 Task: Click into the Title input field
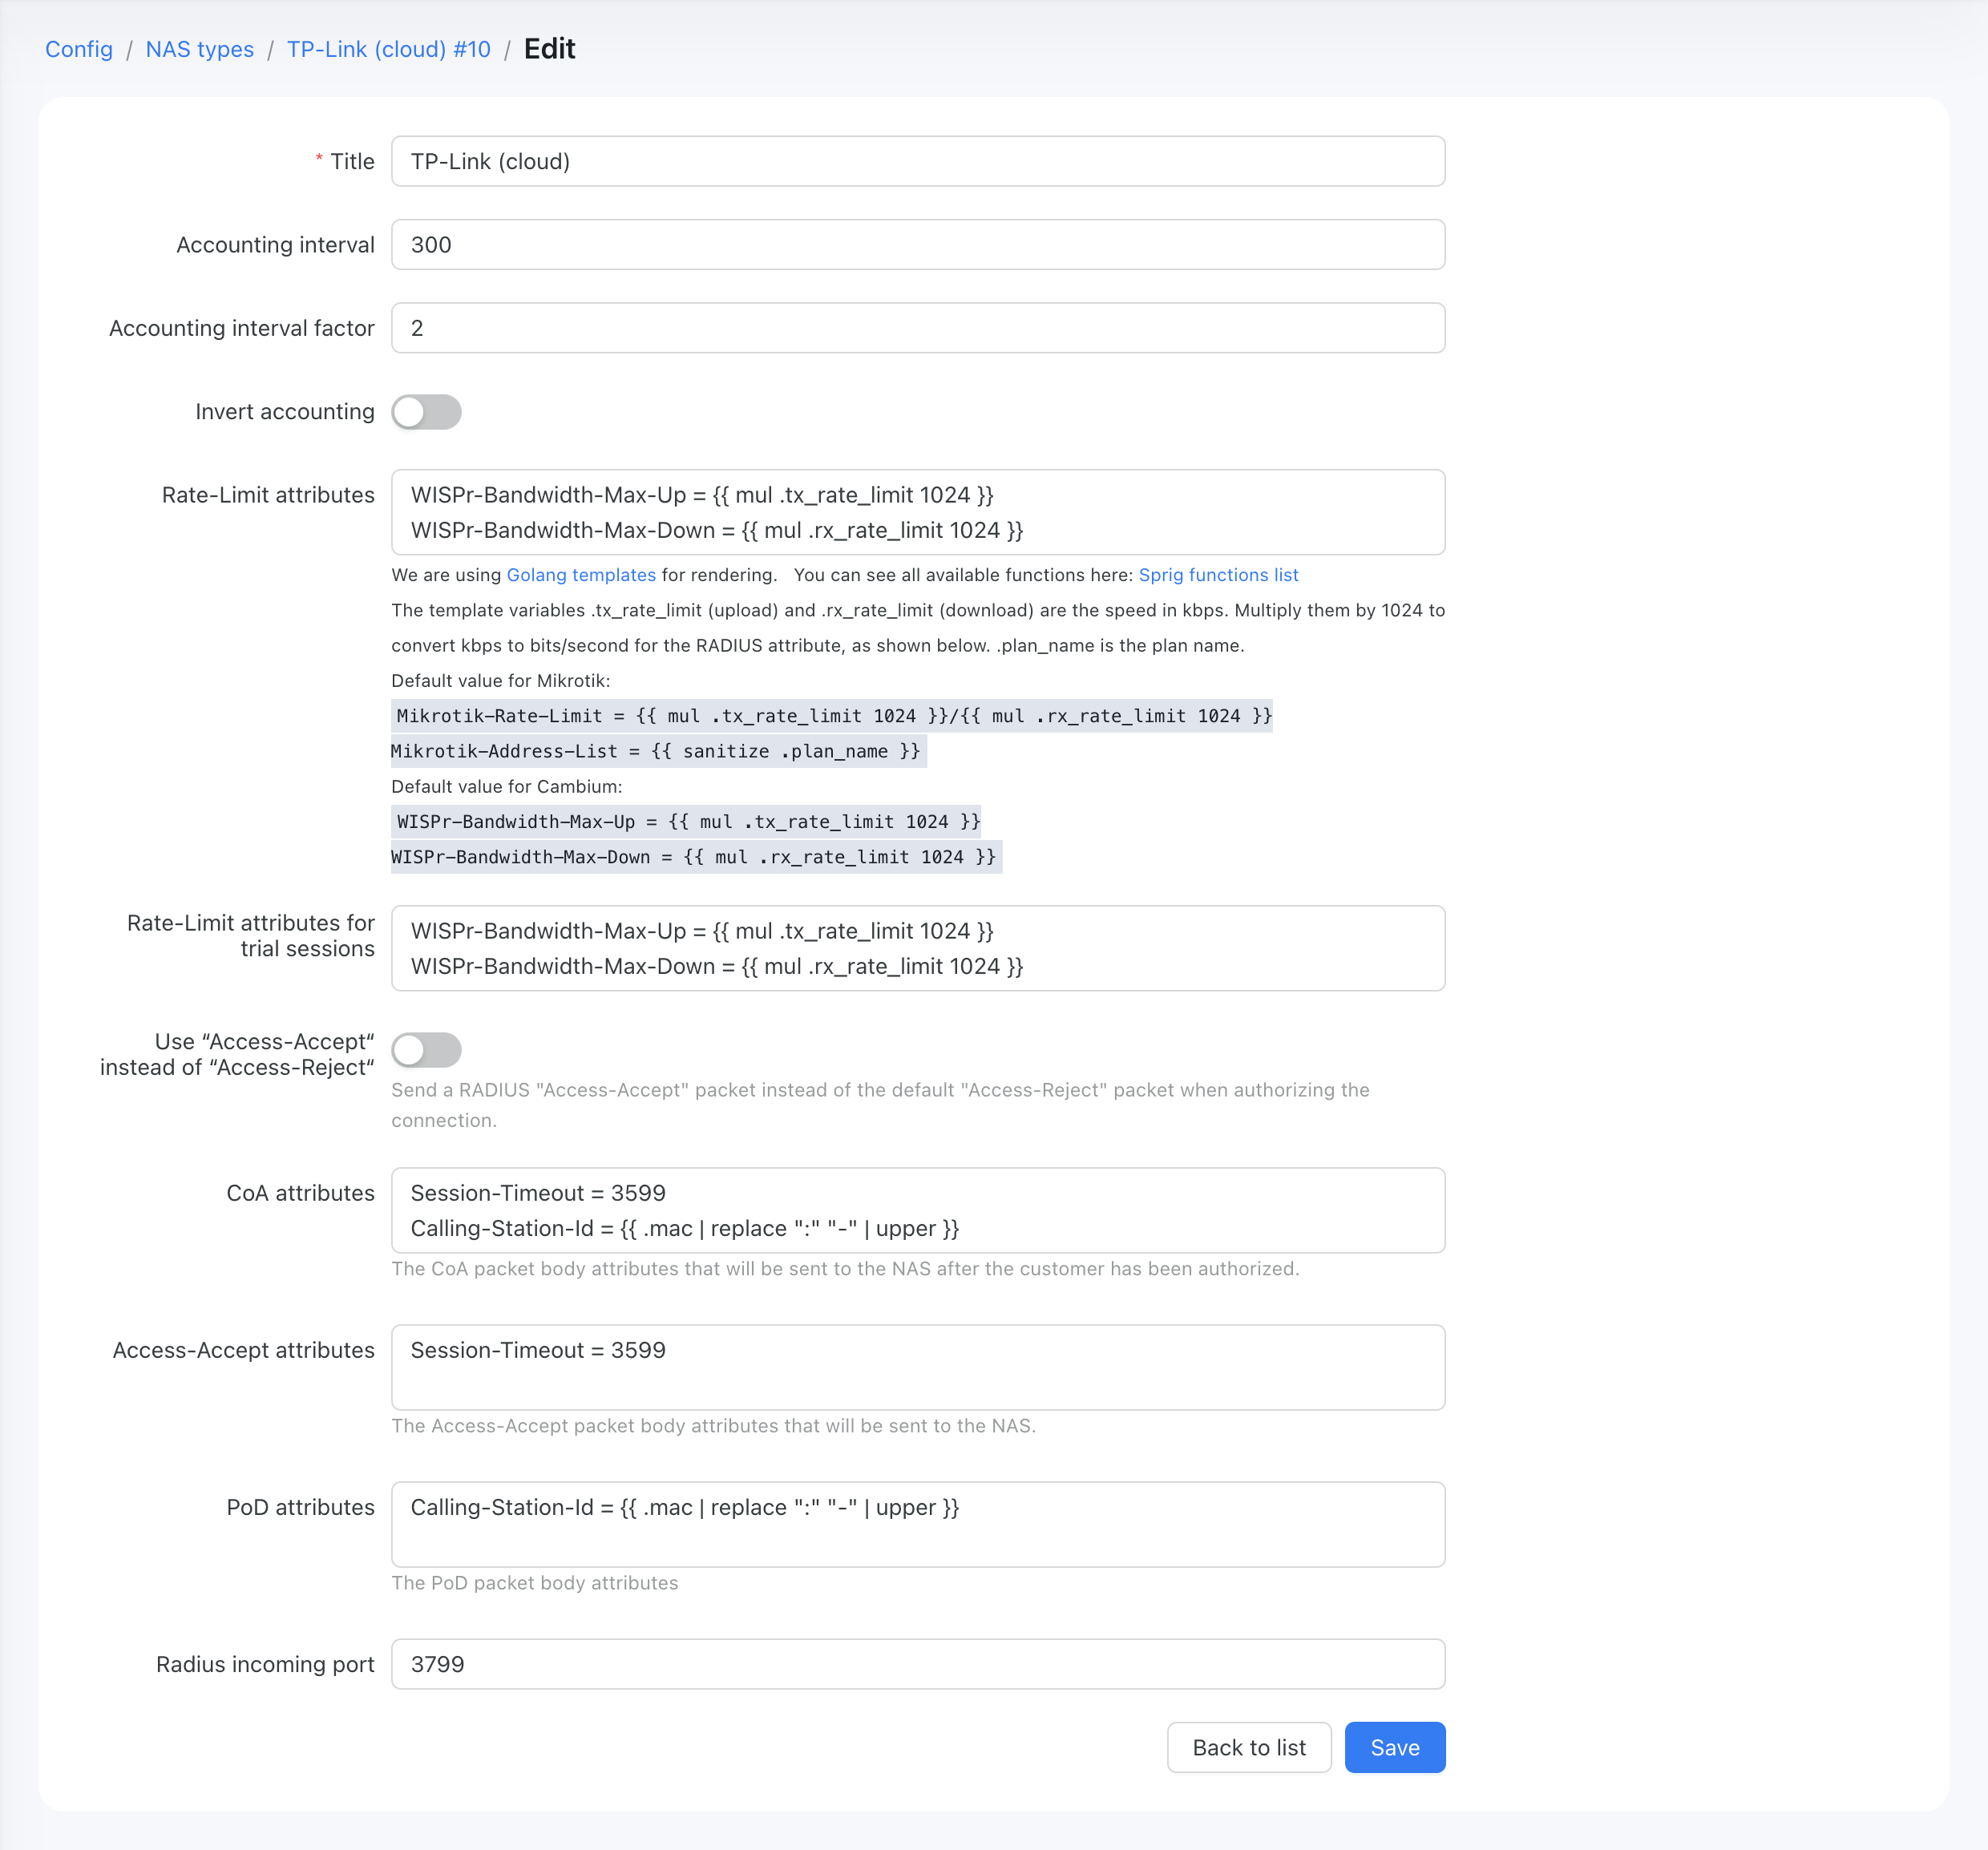tap(918, 161)
